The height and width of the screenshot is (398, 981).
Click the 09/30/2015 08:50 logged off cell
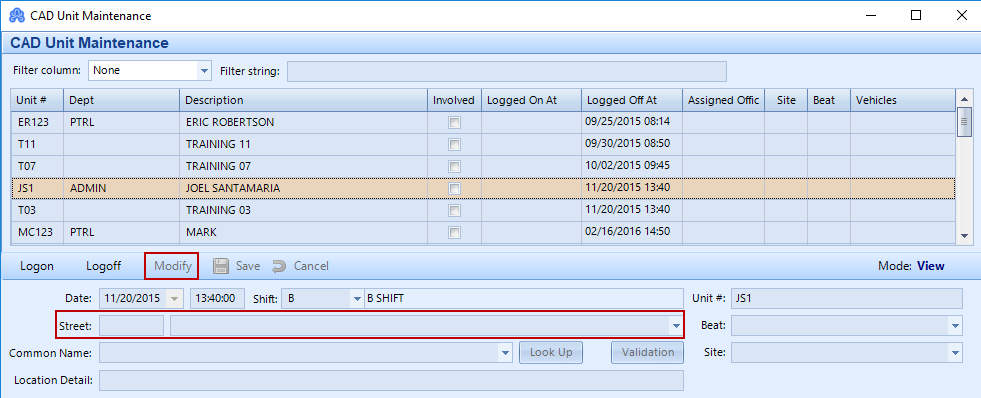[x=631, y=145]
